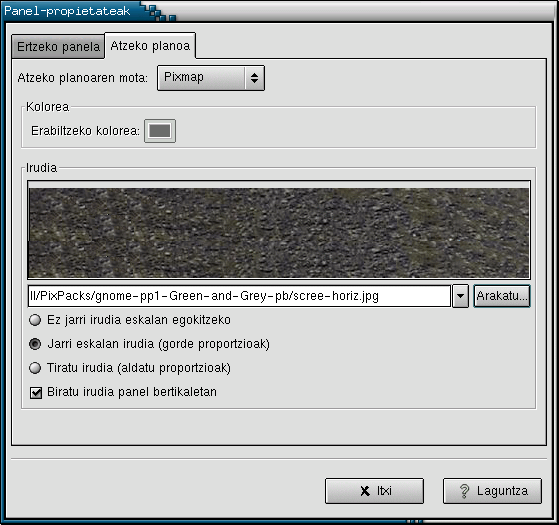The width and height of the screenshot is (559, 525).
Task: Open help via the Laguntza button
Action: (x=492, y=491)
